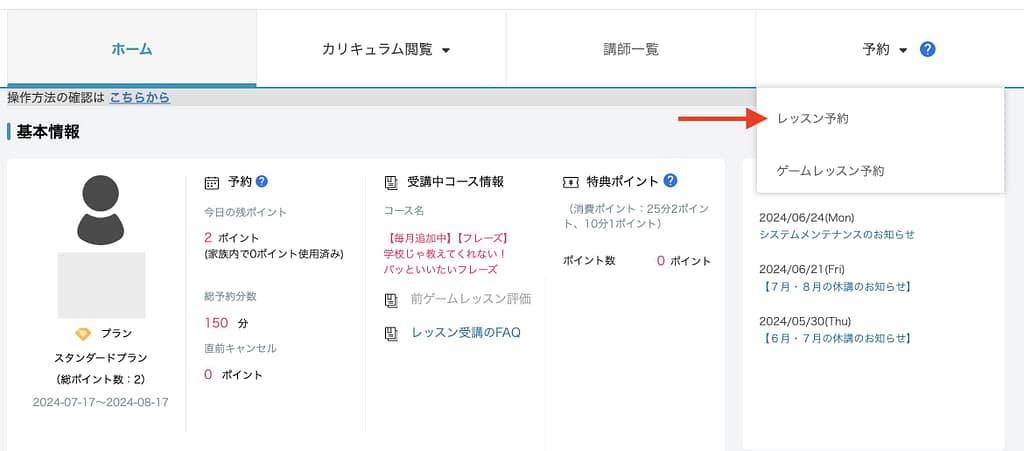Click the calendar icon in 予約 section

tap(212, 182)
